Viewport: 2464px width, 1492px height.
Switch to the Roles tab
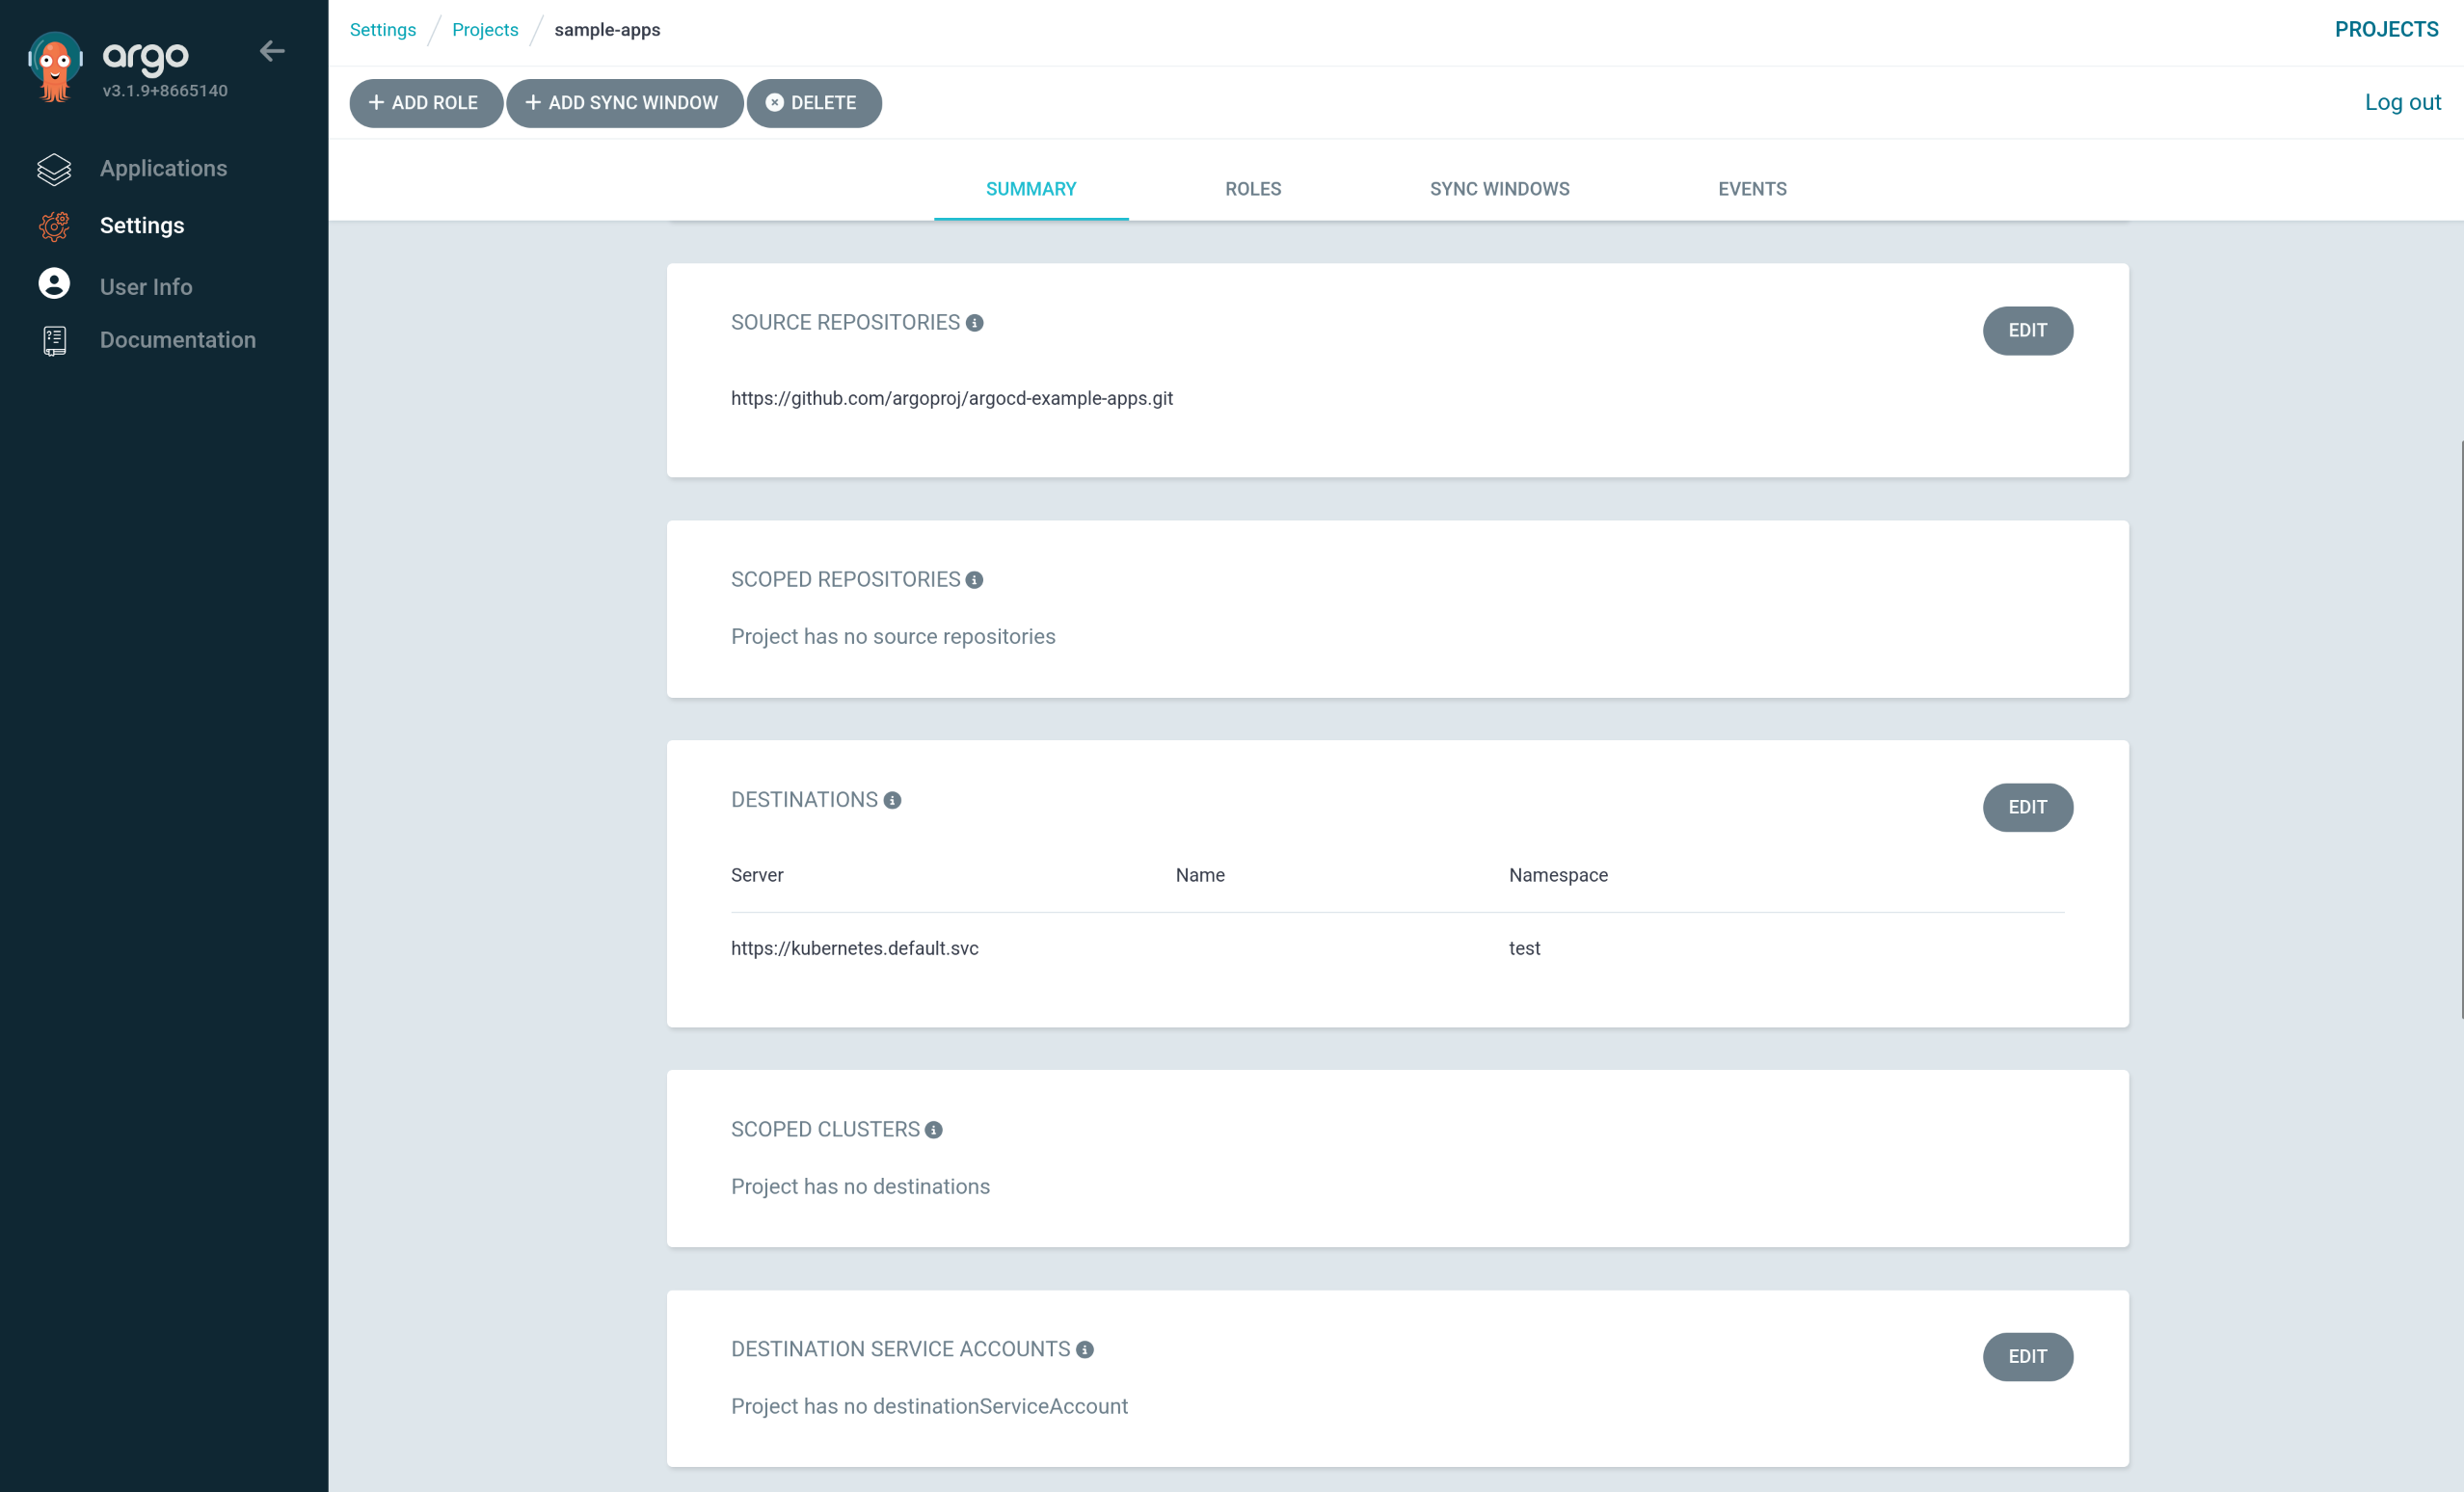click(1252, 189)
